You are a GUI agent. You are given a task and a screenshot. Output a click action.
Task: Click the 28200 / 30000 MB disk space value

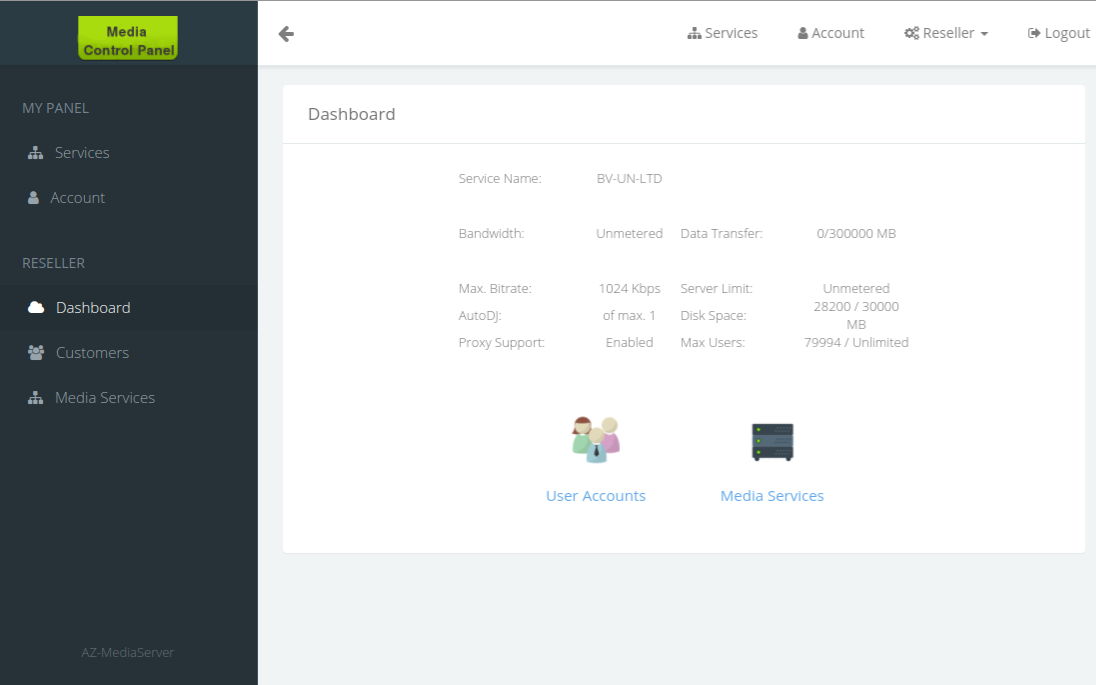856,315
